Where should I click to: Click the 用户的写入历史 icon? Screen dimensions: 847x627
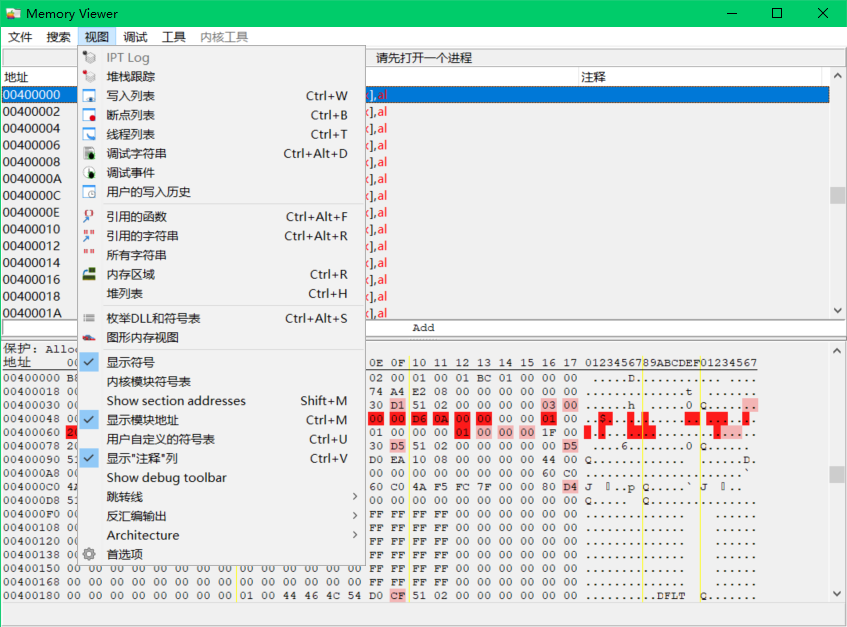90,192
